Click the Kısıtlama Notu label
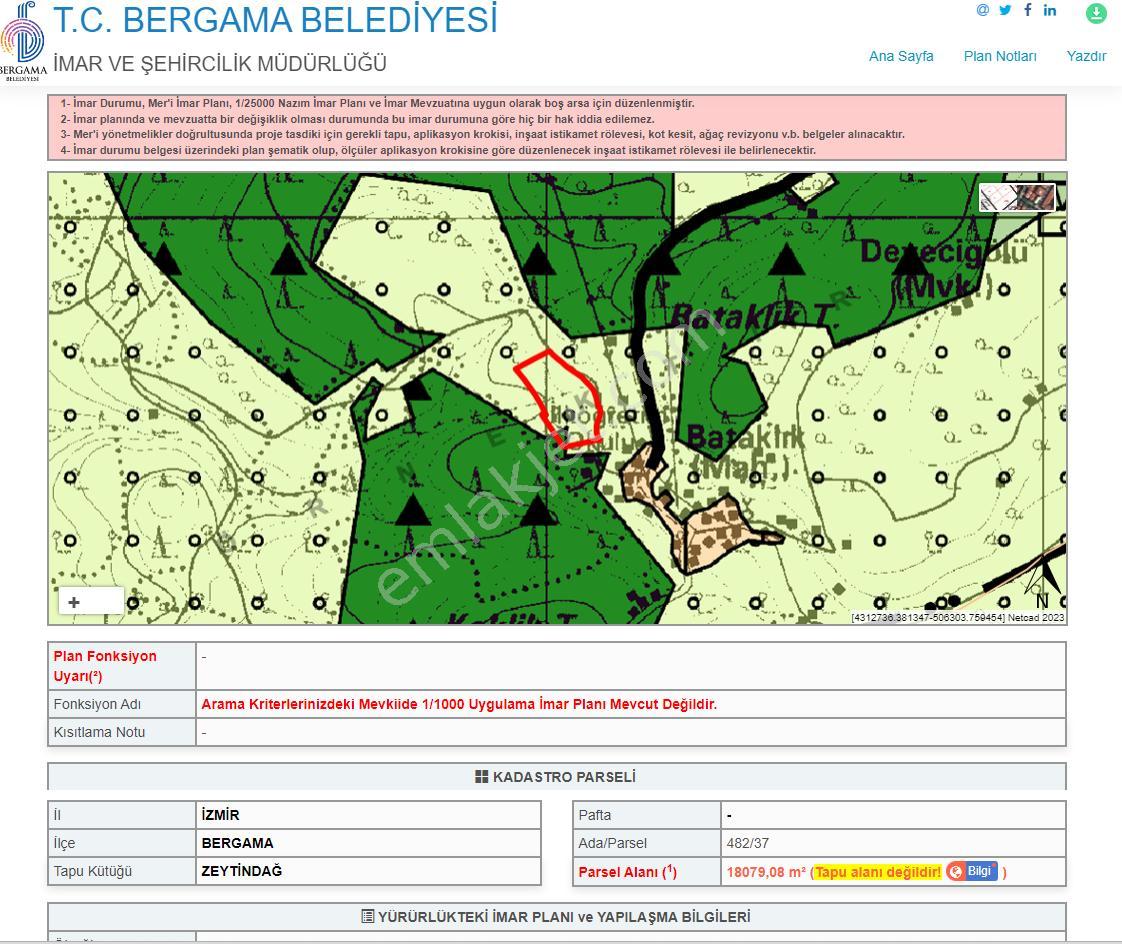Image resolution: width=1122 pixels, height=944 pixels. tap(99, 732)
